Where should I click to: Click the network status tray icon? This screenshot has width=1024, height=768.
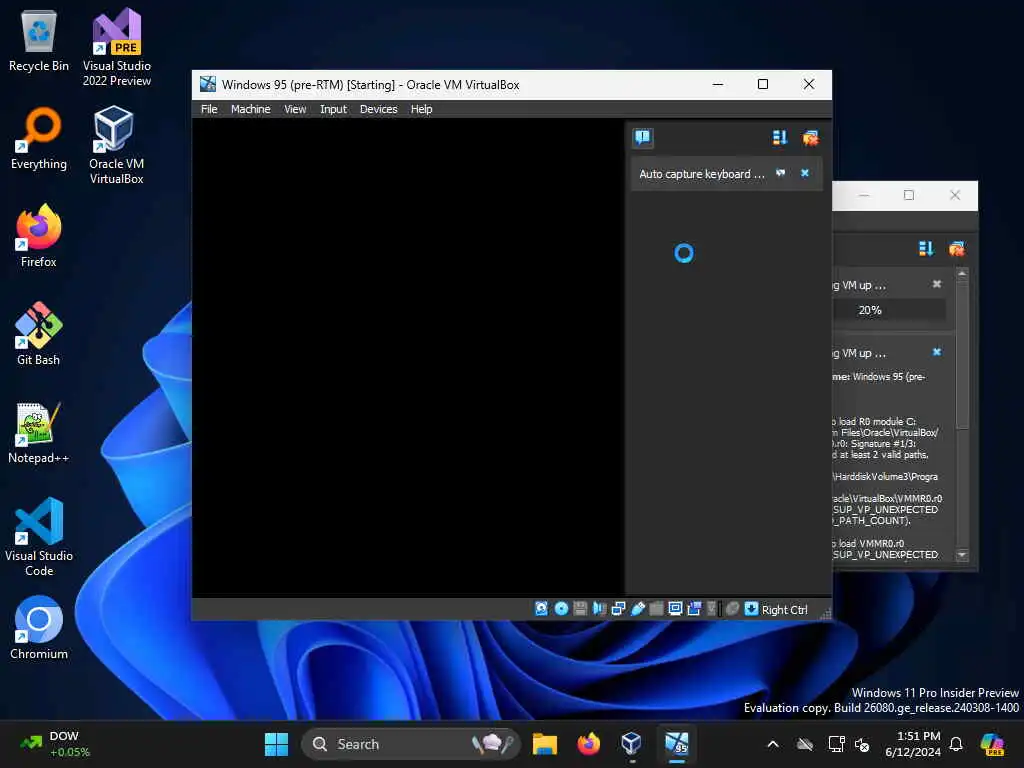(836, 744)
